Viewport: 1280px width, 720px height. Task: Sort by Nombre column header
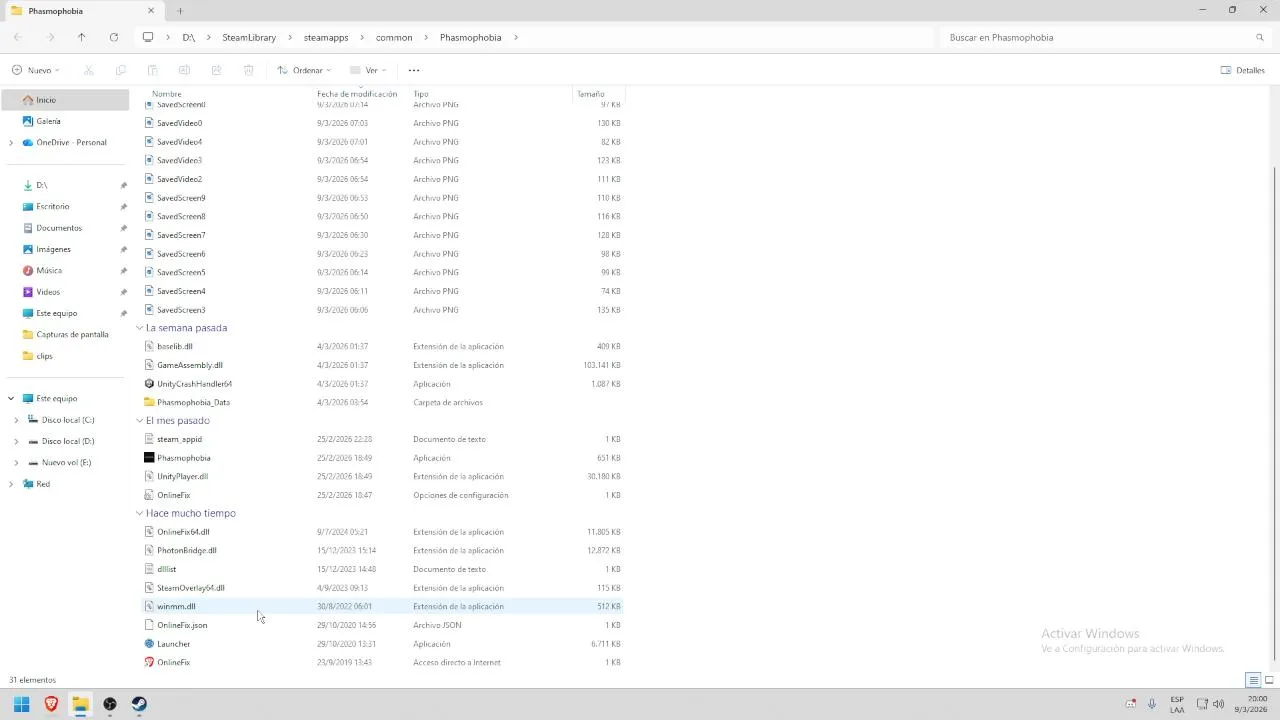coord(166,94)
